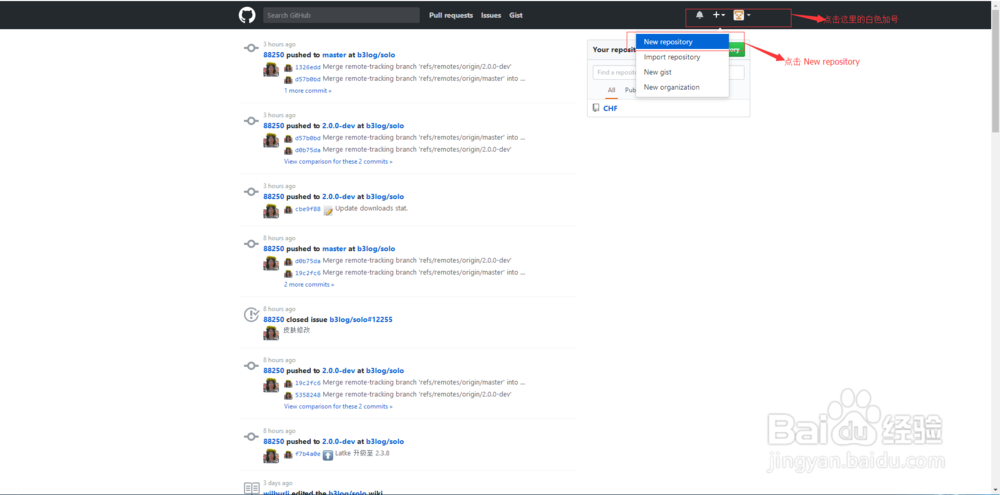Screen dimensions: 1000x495
Task: Open commit 1326edd link
Action: pos(308,67)
